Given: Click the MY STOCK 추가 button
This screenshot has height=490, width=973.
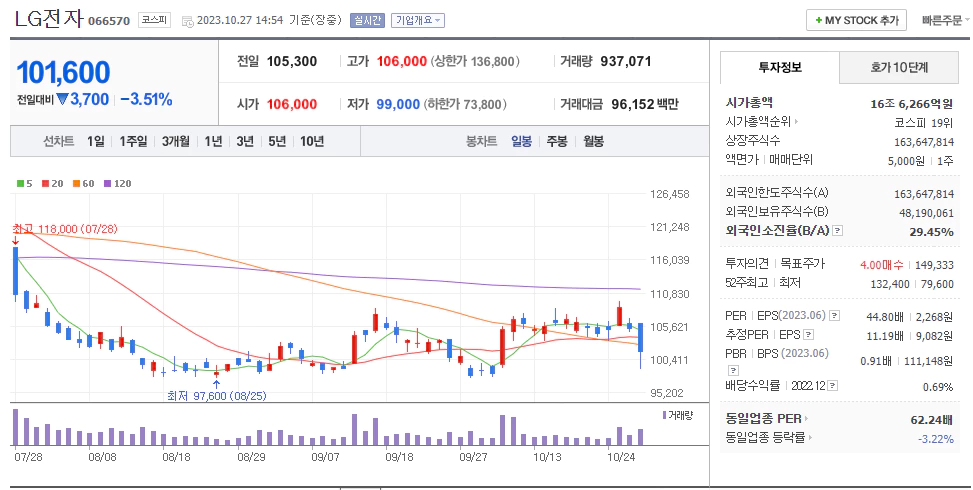Looking at the screenshot, I should [x=856, y=20].
